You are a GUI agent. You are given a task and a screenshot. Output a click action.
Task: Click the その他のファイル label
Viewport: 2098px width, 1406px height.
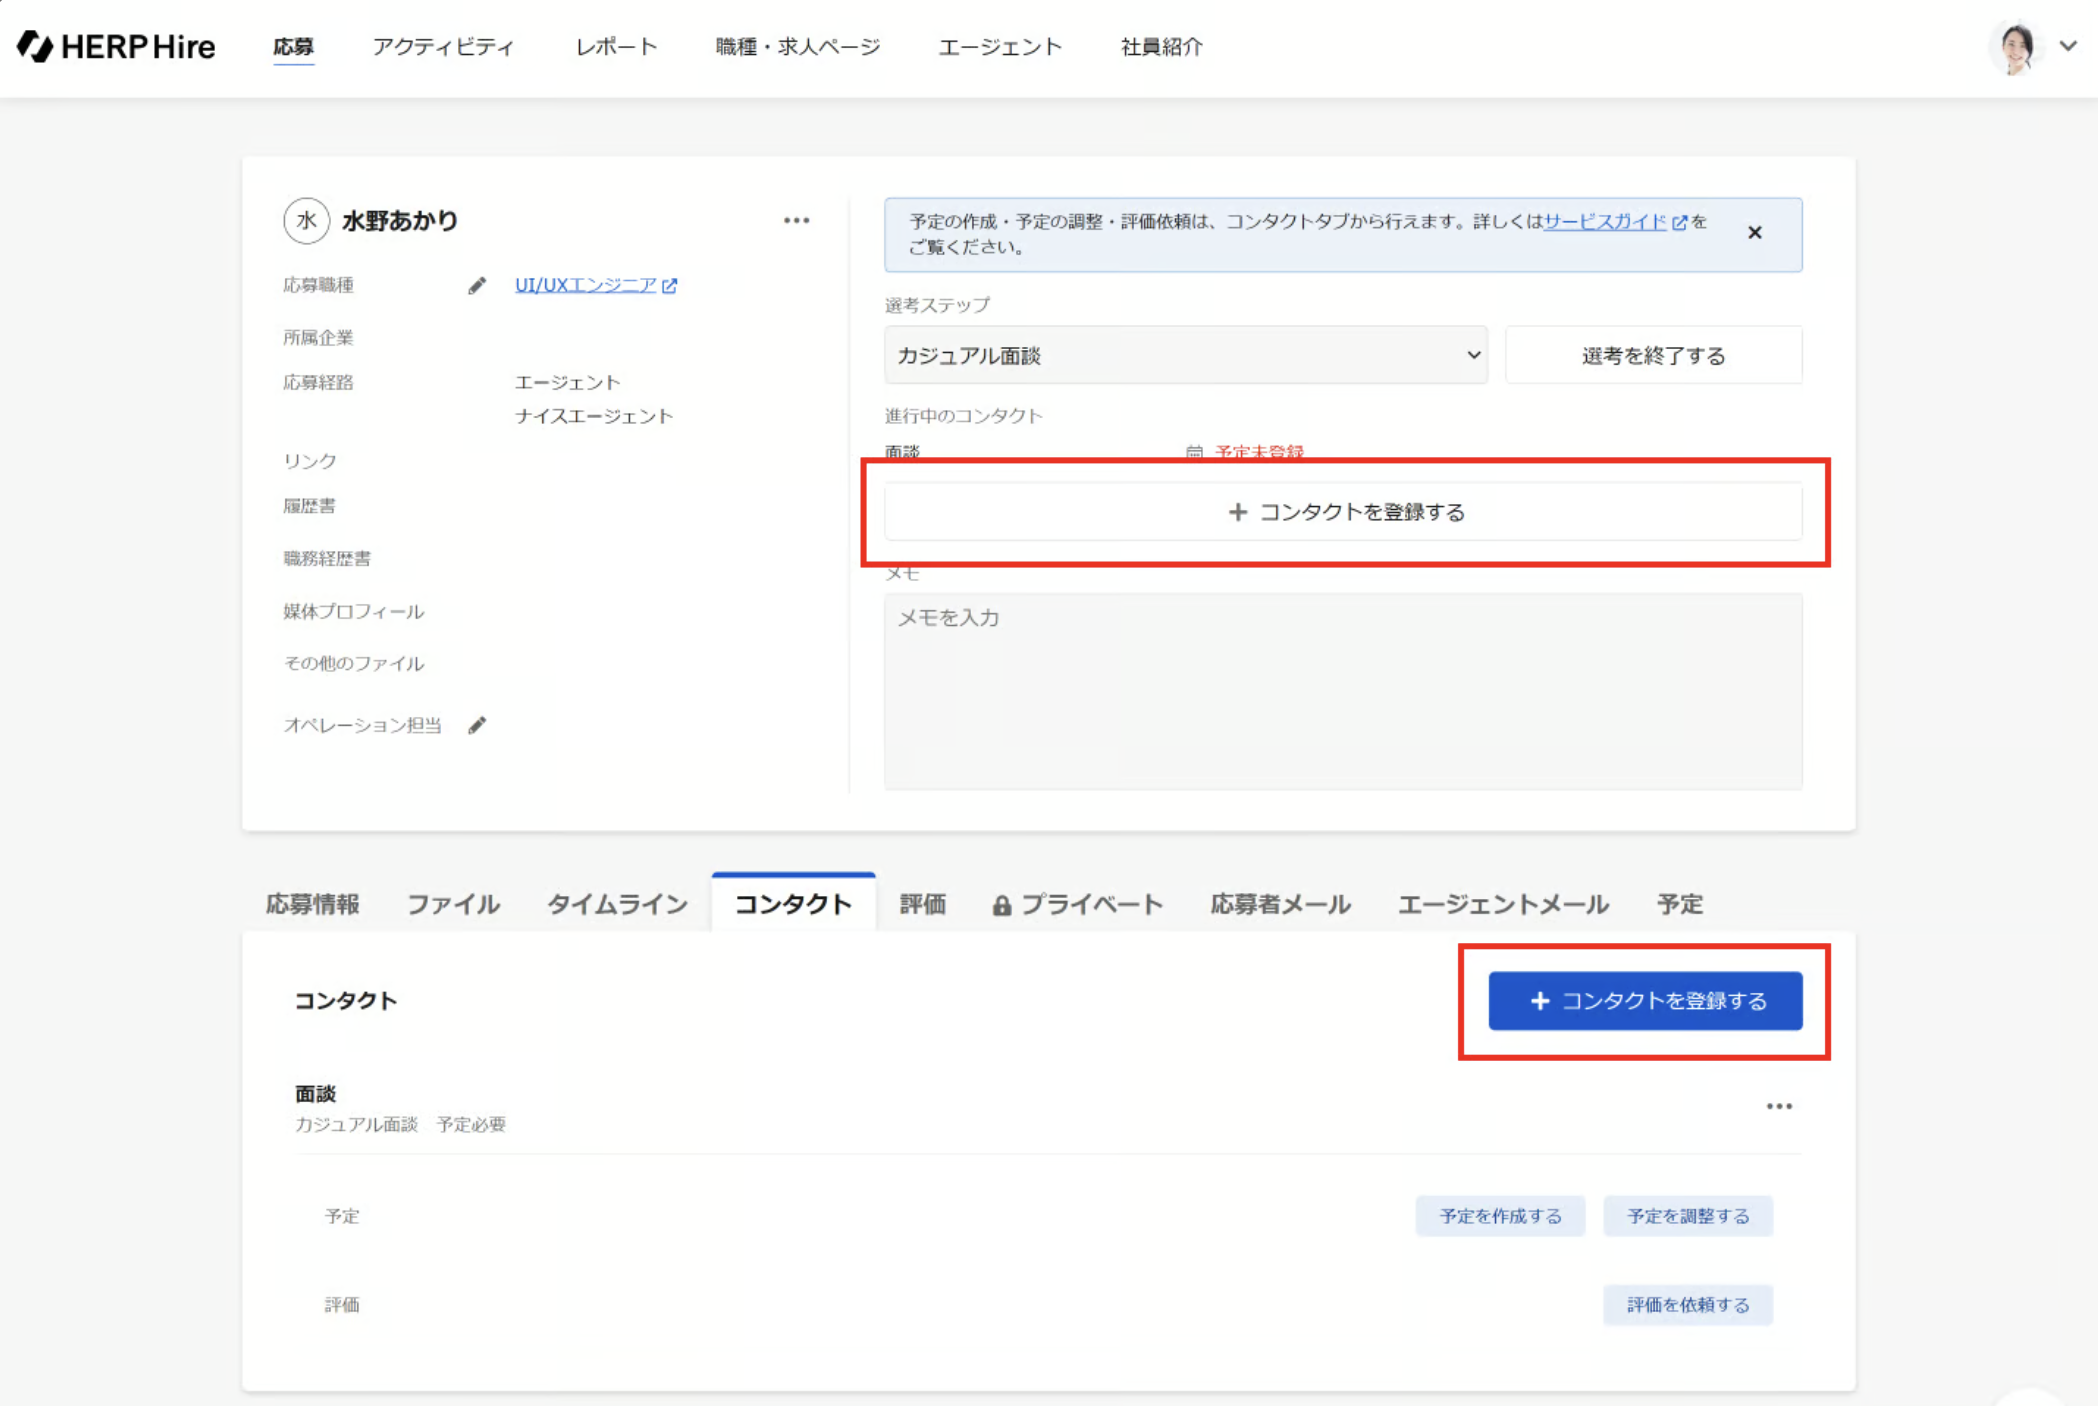pos(353,663)
